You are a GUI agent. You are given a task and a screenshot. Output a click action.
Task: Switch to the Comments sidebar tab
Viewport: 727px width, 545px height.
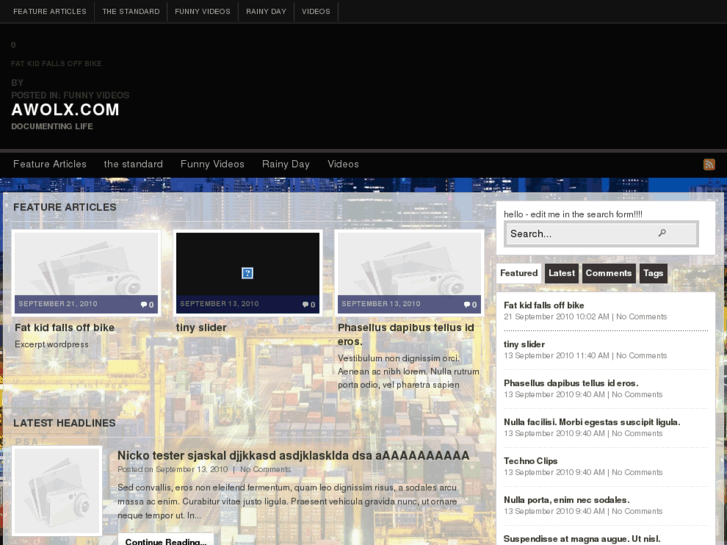pos(608,273)
